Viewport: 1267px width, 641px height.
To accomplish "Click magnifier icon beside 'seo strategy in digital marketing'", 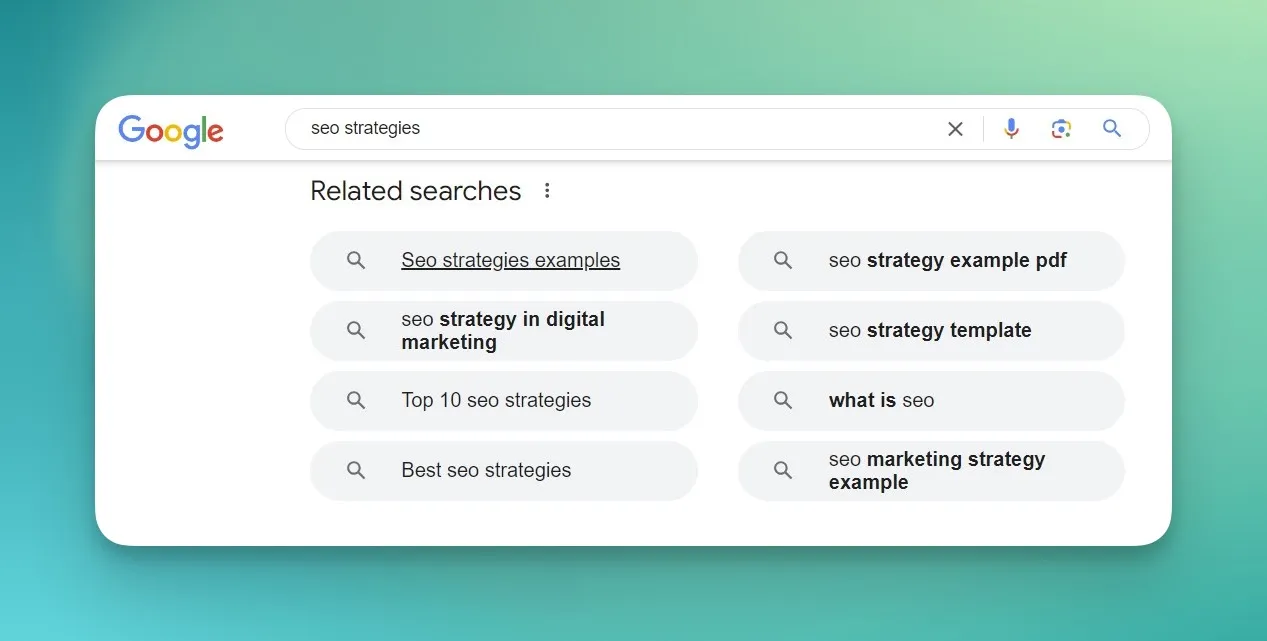I will click(x=356, y=331).
